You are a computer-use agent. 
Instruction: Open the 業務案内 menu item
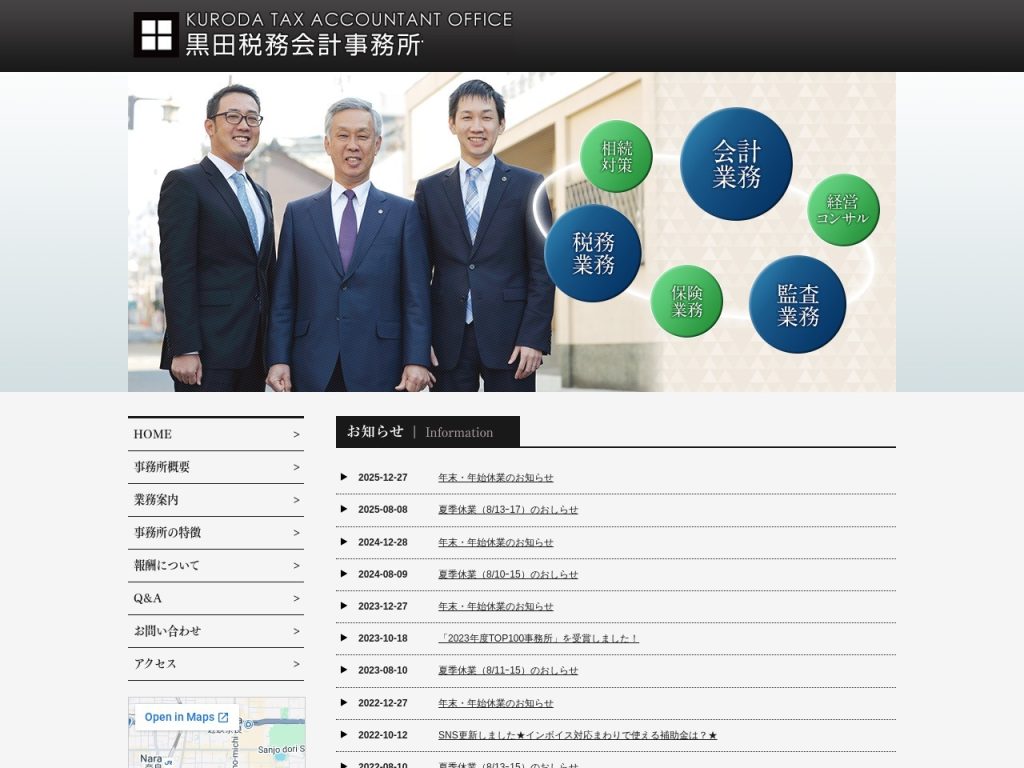(x=216, y=500)
